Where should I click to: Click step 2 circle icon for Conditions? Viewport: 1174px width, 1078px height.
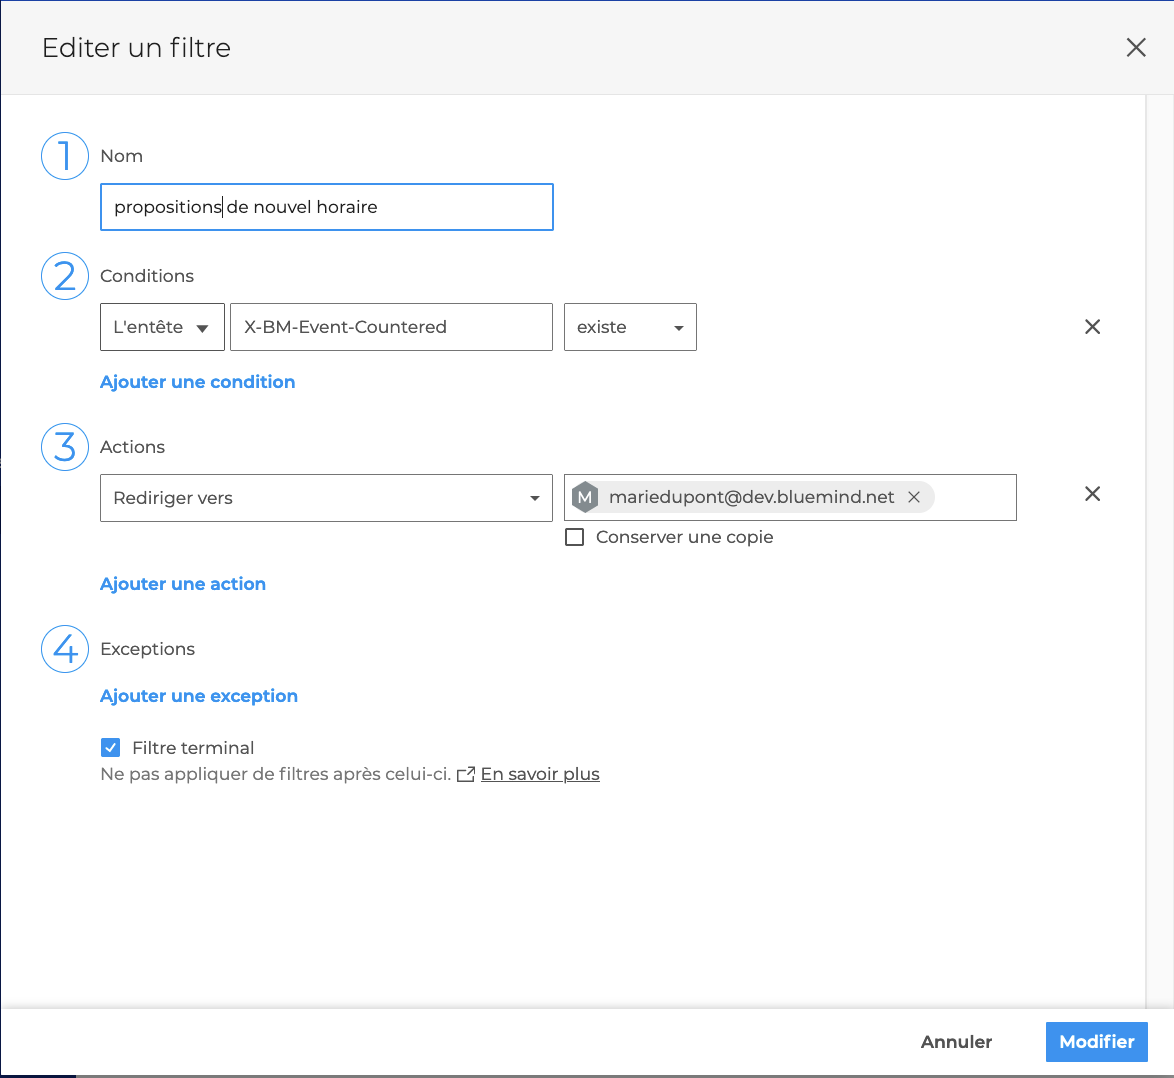click(x=65, y=276)
